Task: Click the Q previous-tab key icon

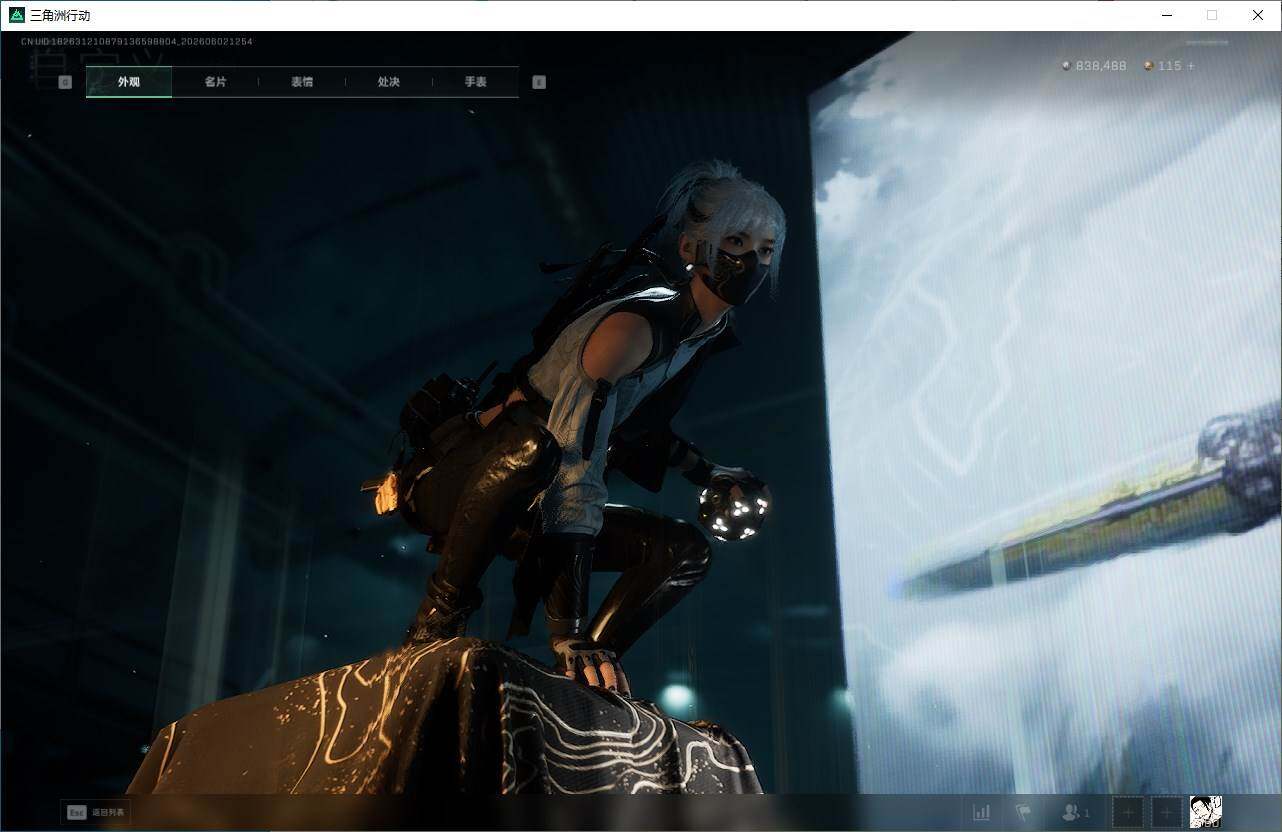Action: [x=65, y=82]
